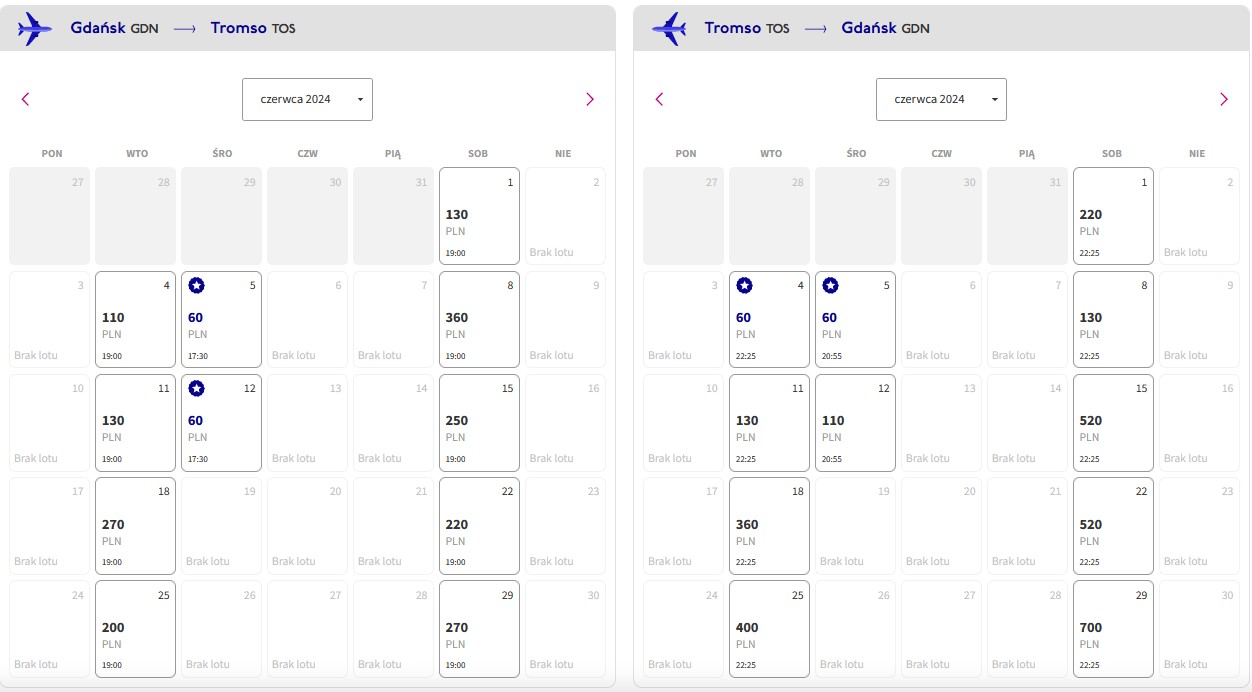The height and width of the screenshot is (692, 1252).
Task: Select outbound flight on 25 June for 200 PLN
Action: [135, 629]
